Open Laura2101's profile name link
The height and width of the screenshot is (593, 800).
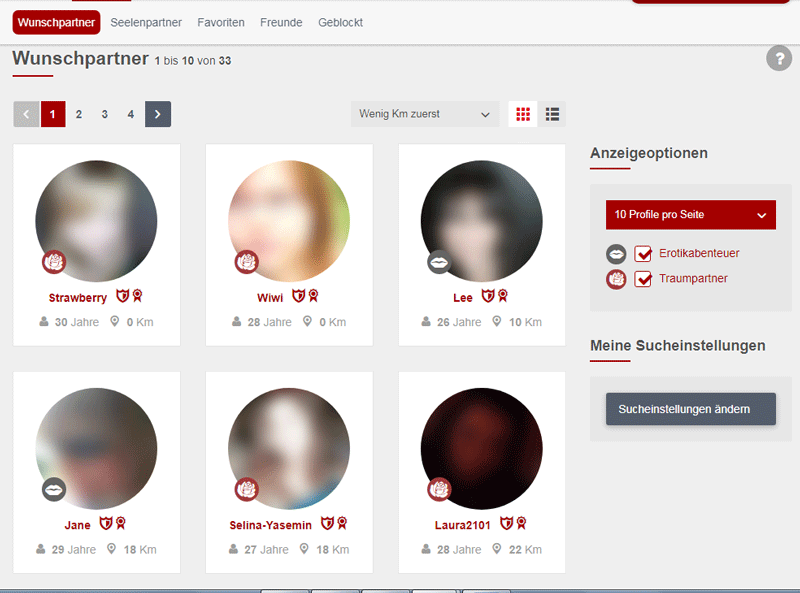pyautogui.click(x=462, y=525)
